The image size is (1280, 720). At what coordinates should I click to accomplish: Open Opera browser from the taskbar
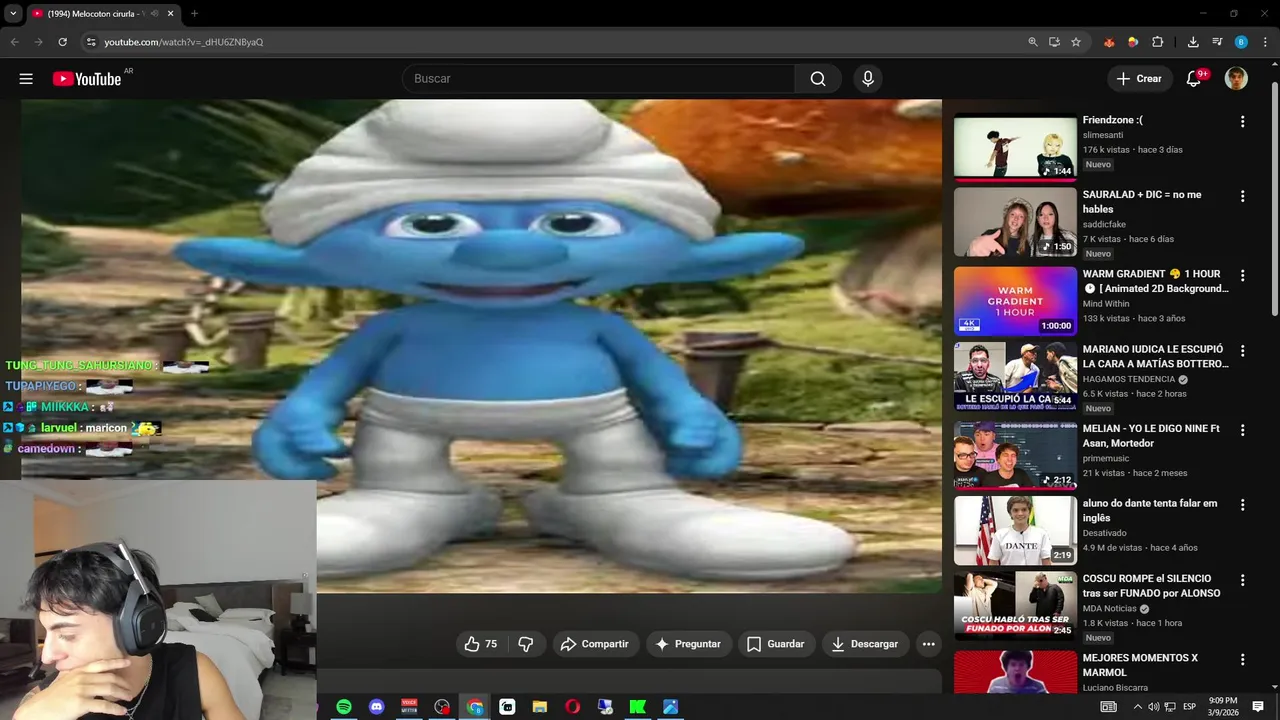coord(572,707)
